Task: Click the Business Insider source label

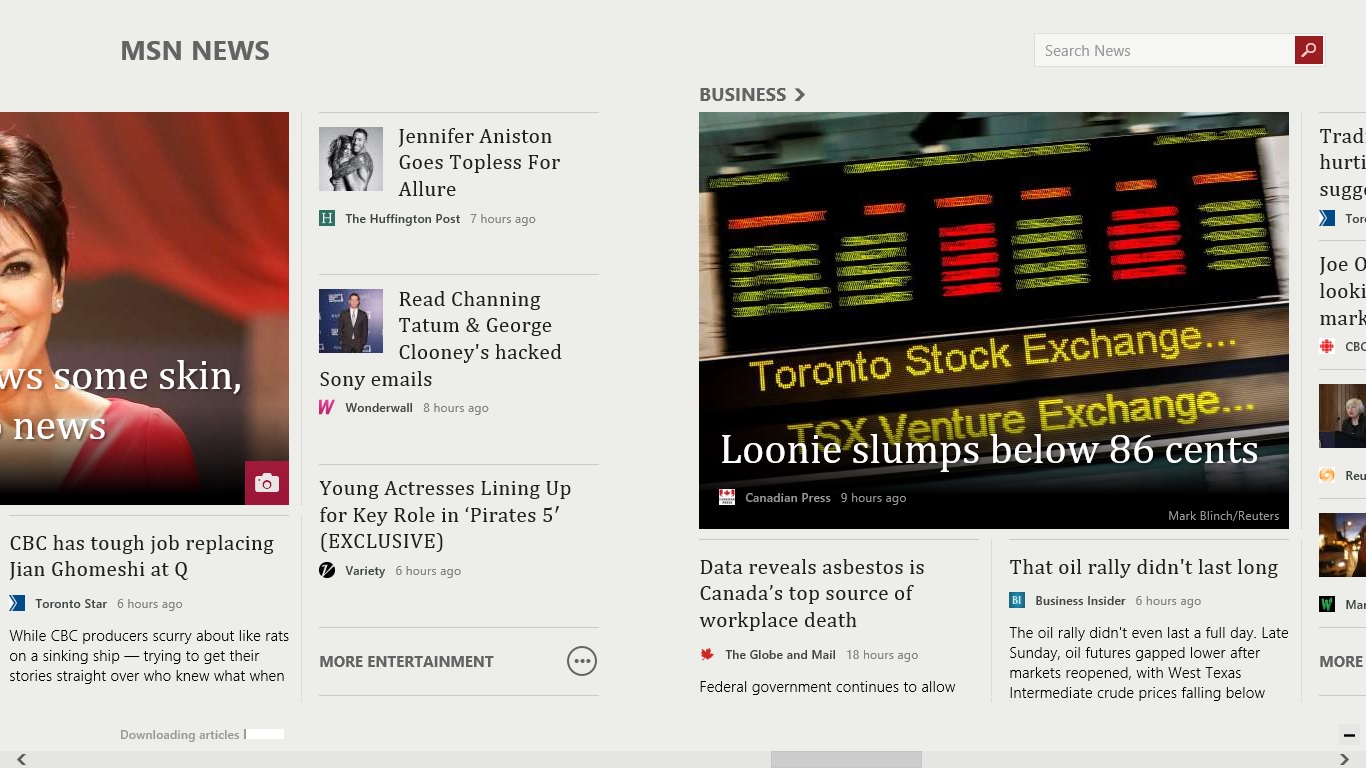Action: point(1080,600)
